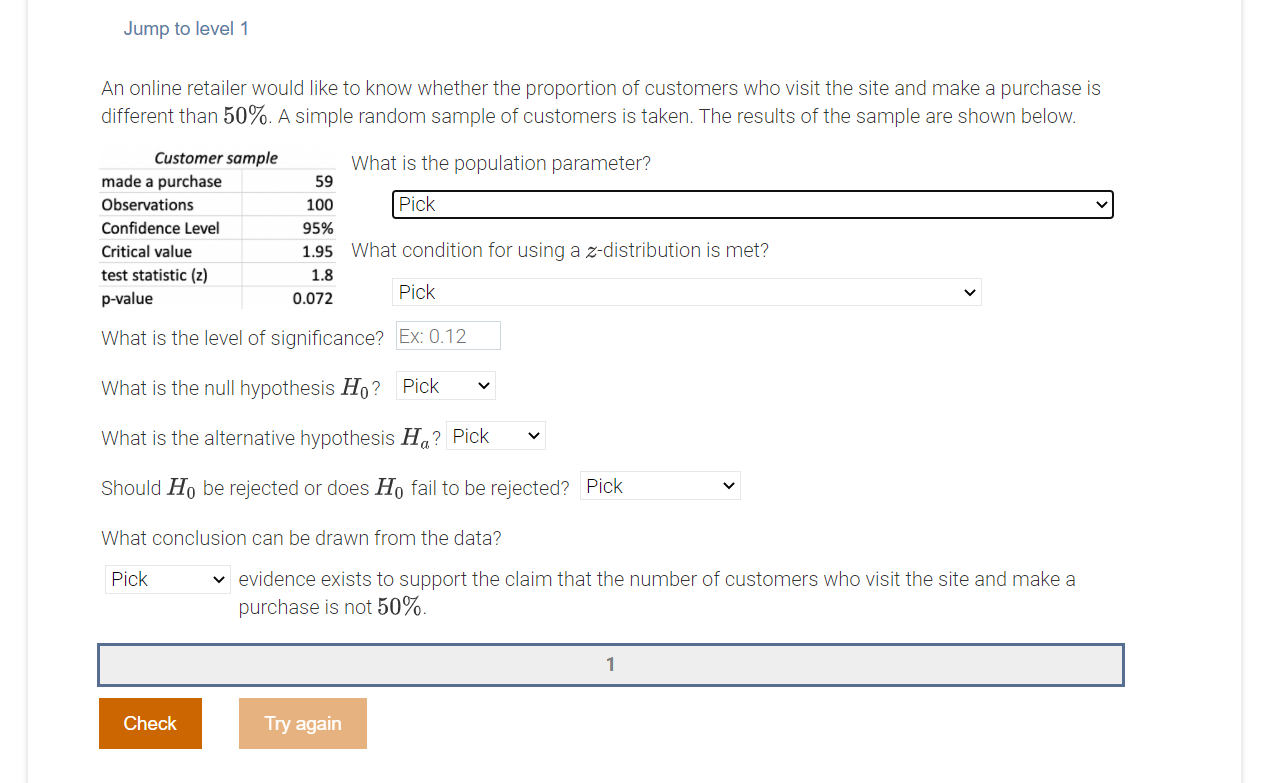The image size is (1265, 783).
Task: Open the z-distribution condition Pick dropdown
Action: tap(686, 292)
